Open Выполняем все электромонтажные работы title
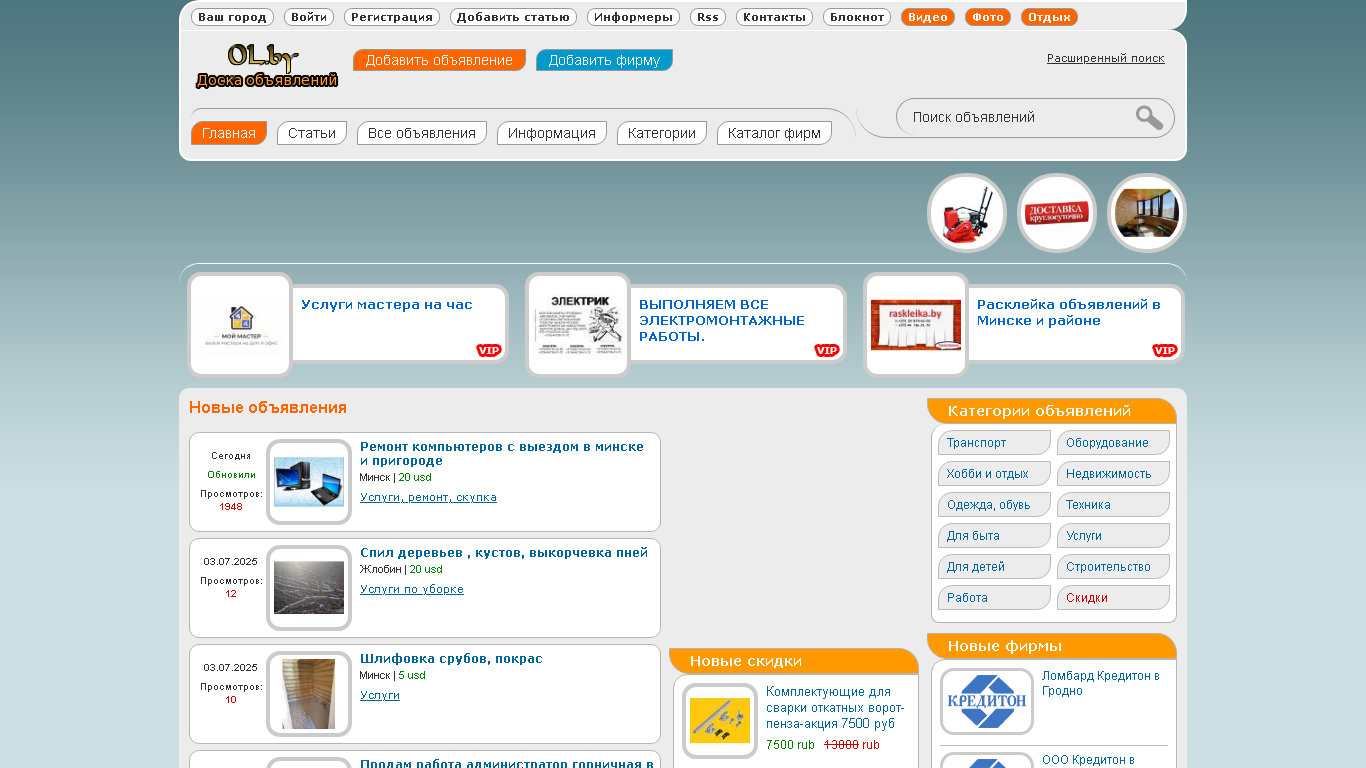Image resolution: width=1366 pixels, height=768 pixels. click(x=722, y=321)
